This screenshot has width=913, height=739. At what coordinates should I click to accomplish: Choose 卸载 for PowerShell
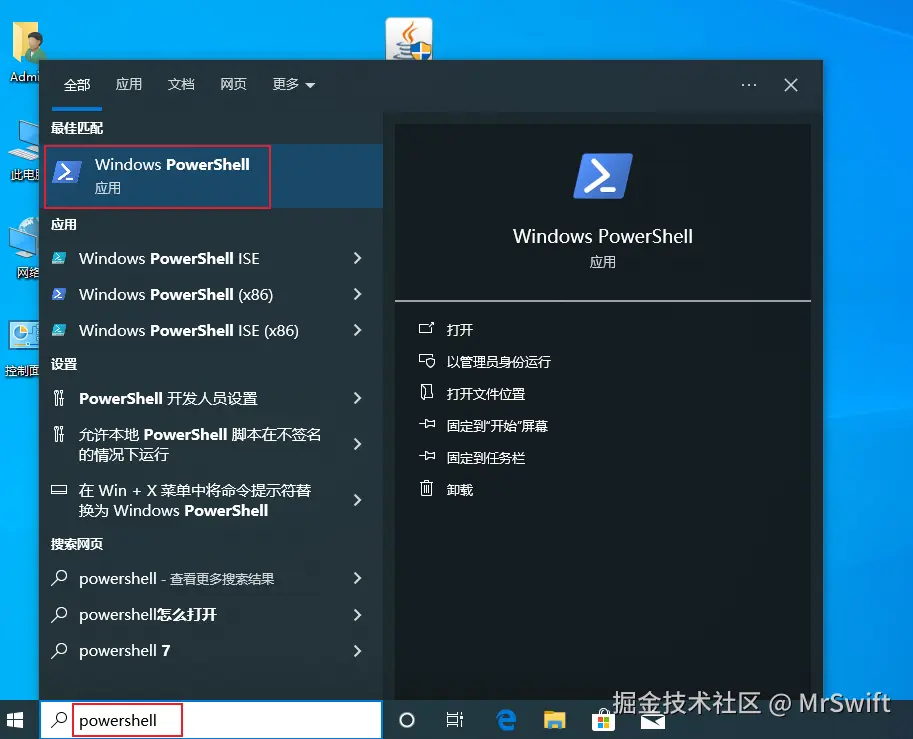click(x=459, y=490)
